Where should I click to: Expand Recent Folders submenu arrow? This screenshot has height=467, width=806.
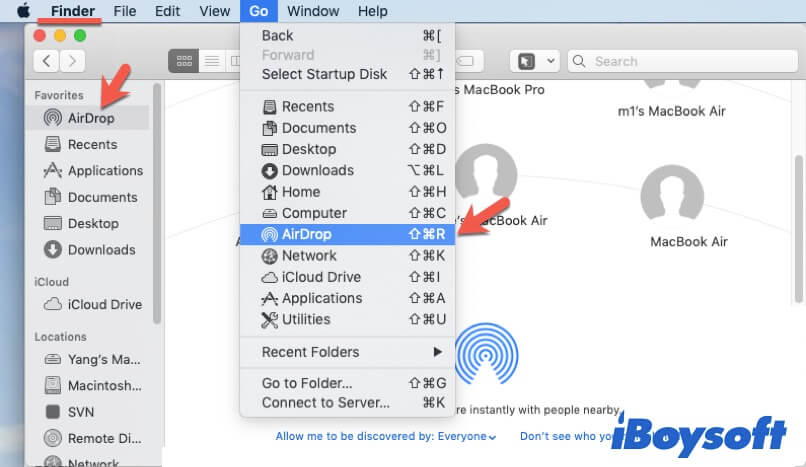tap(437, 352)
